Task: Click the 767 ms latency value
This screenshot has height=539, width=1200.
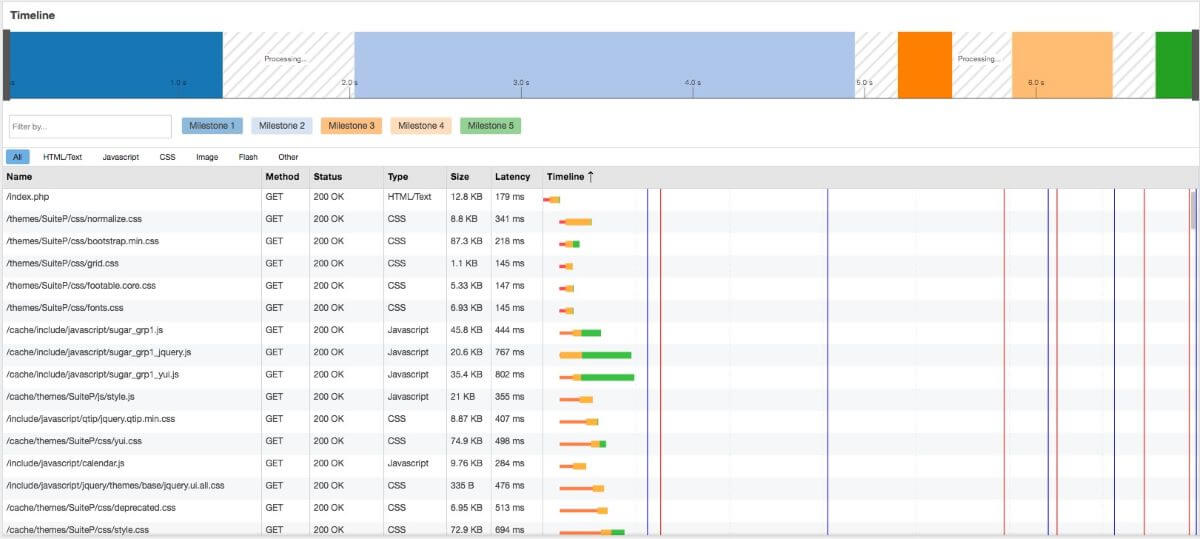Action: (510, 353)
